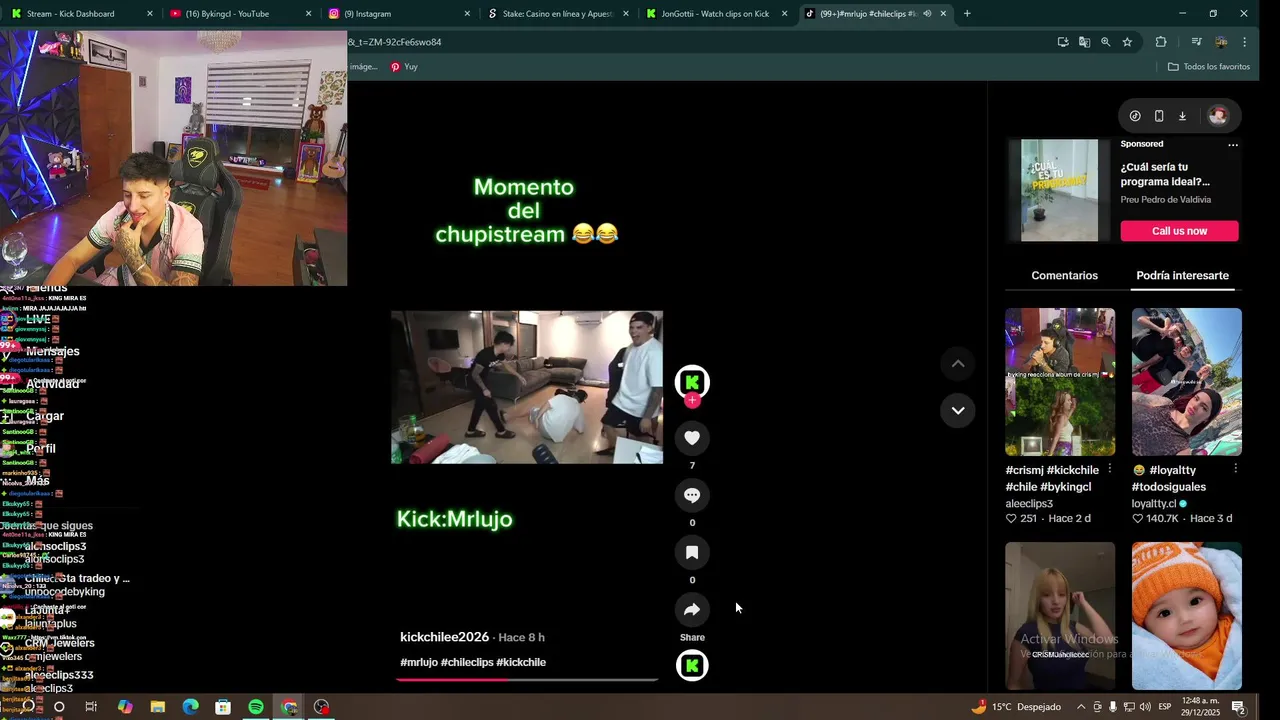Viewport: 1280px width, 720px height.
Task: Open the Yuy Pinterest bookmark
Action: coord(404,67)
